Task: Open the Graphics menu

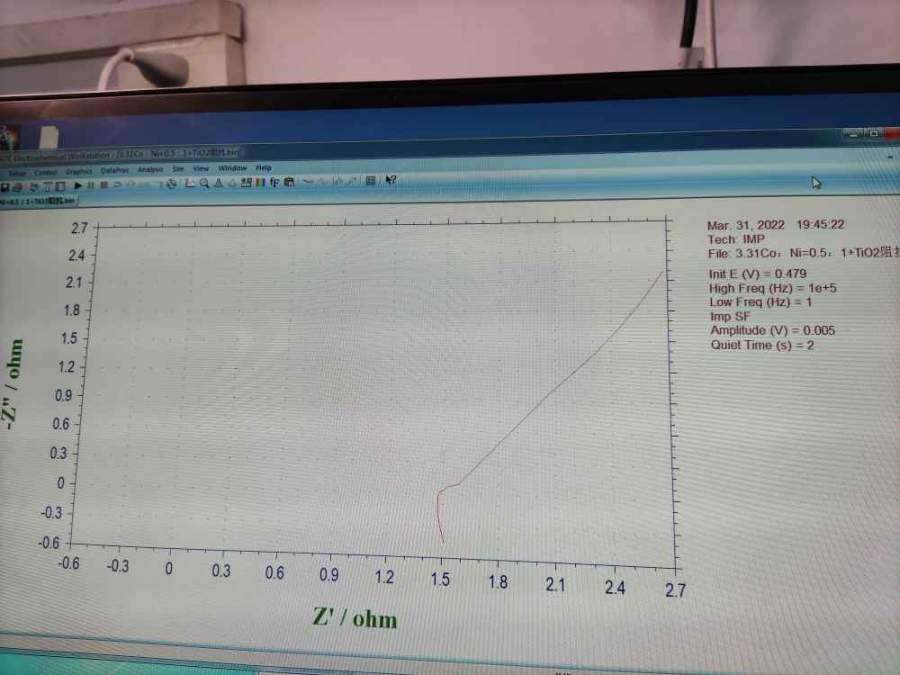Action: pyautogui.click(x=79, y=171)
